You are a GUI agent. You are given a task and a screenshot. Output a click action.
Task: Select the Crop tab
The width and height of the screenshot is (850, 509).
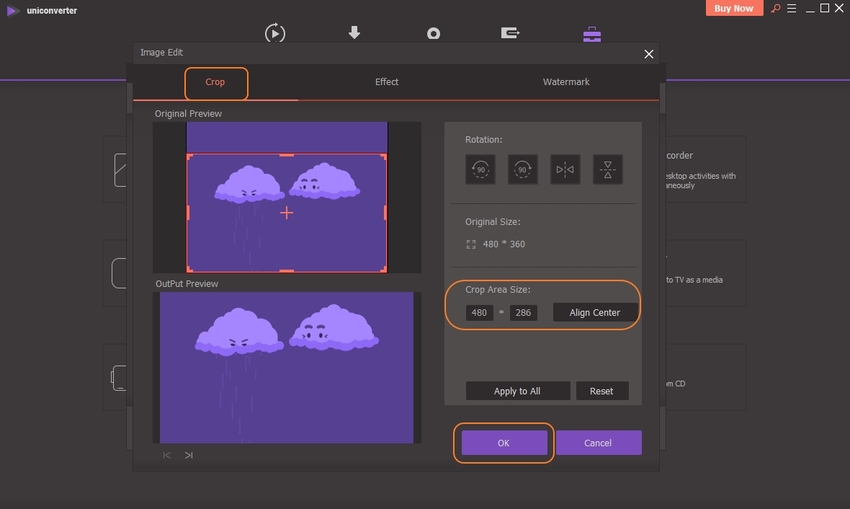tap(215, 82)
